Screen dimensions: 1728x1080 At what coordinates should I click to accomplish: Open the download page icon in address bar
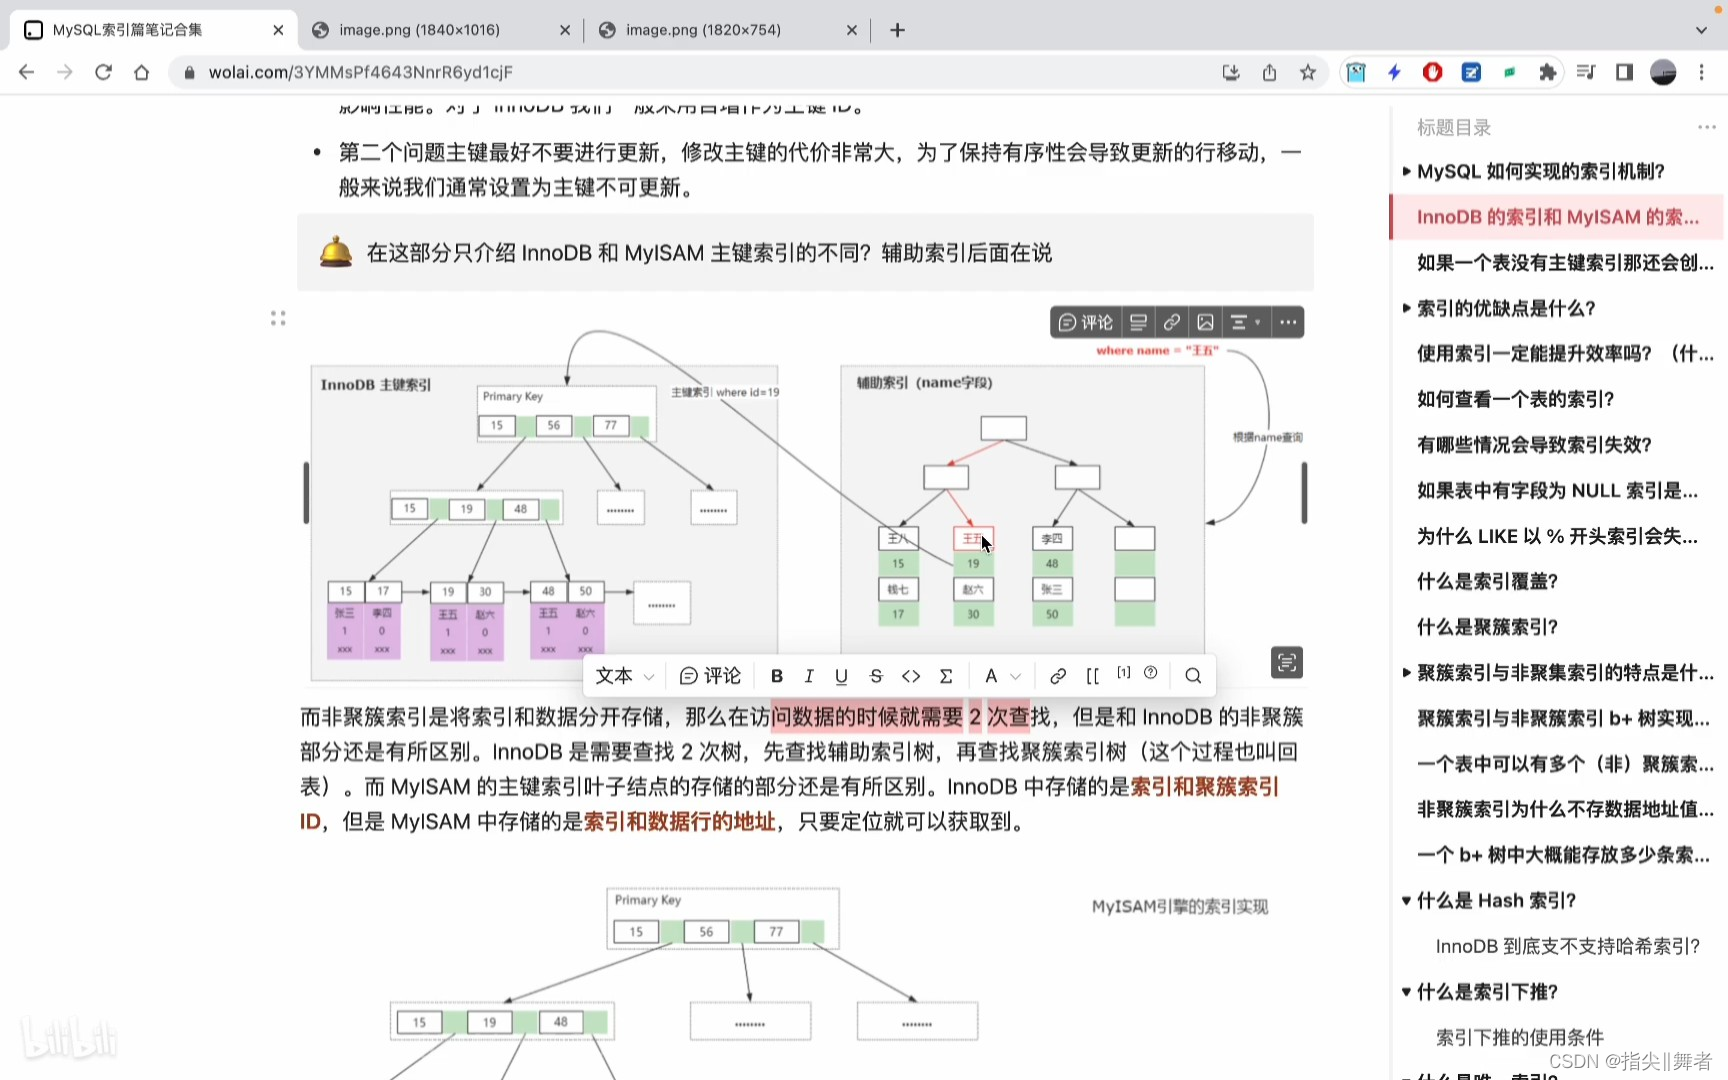coord(1231,72)
